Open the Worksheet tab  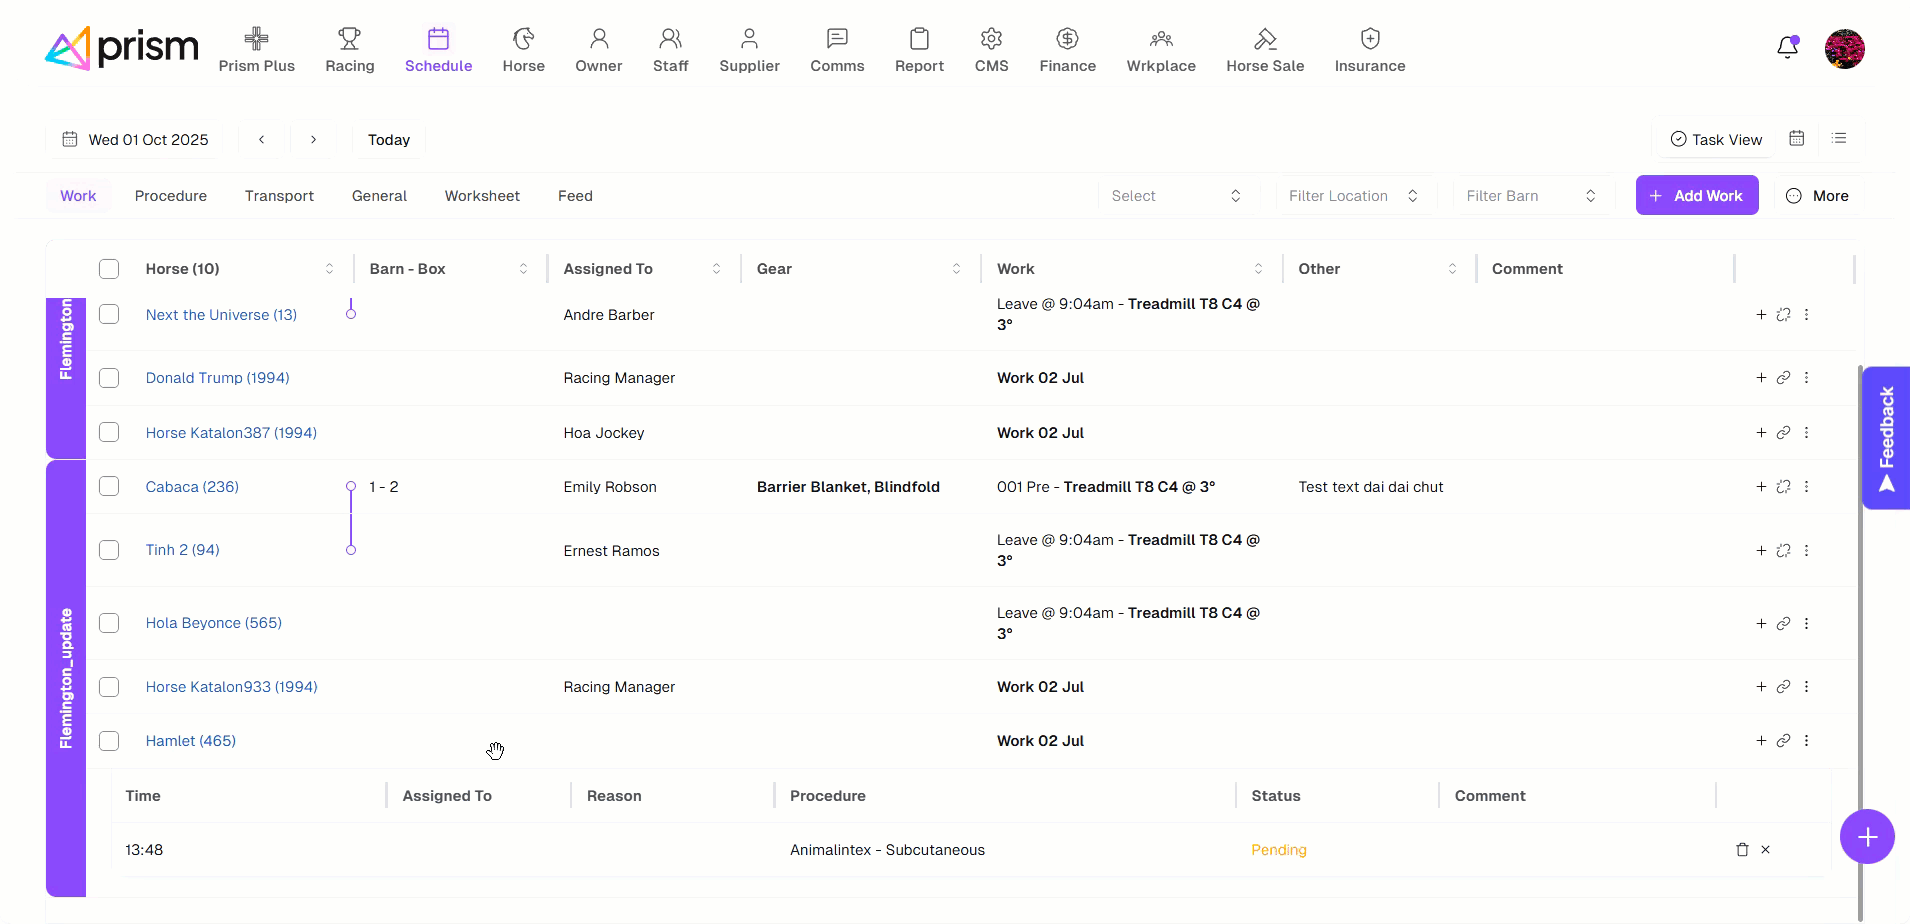coord(482,196)
